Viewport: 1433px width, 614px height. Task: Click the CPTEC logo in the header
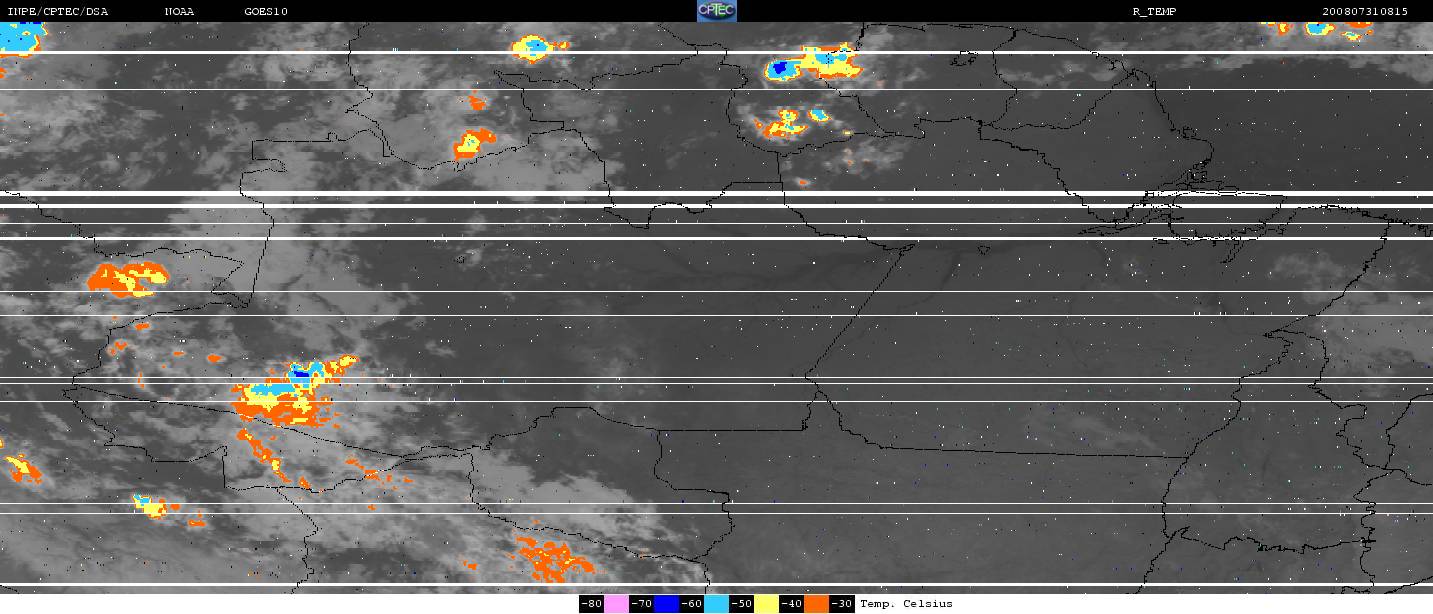click(716, 11)
